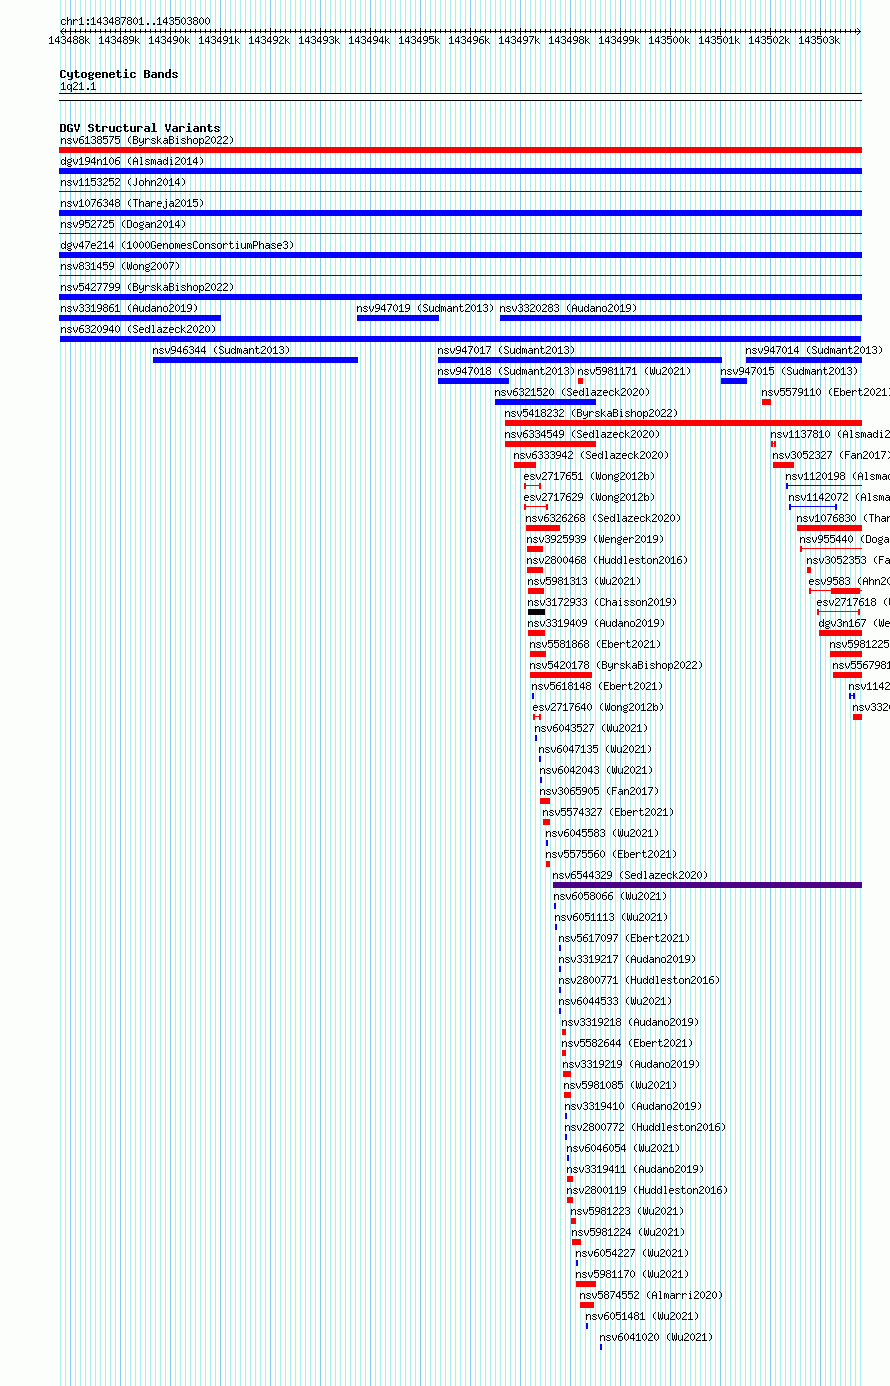Open the nsv1076348 (Thareja2015) entry

pos(132,203)
